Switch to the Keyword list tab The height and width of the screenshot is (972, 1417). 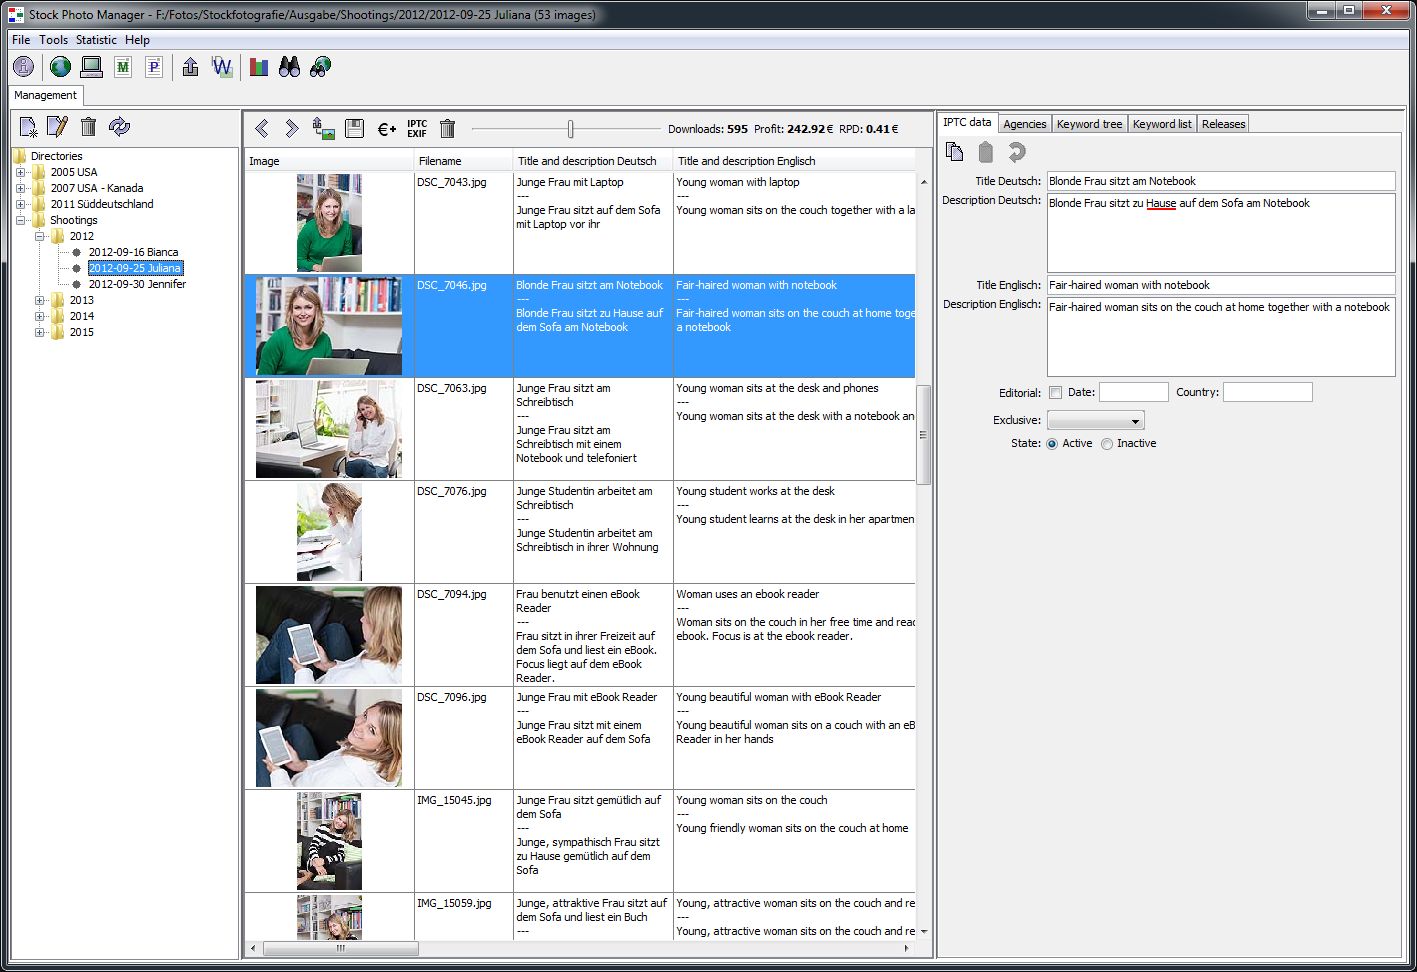click(1162, 124)
